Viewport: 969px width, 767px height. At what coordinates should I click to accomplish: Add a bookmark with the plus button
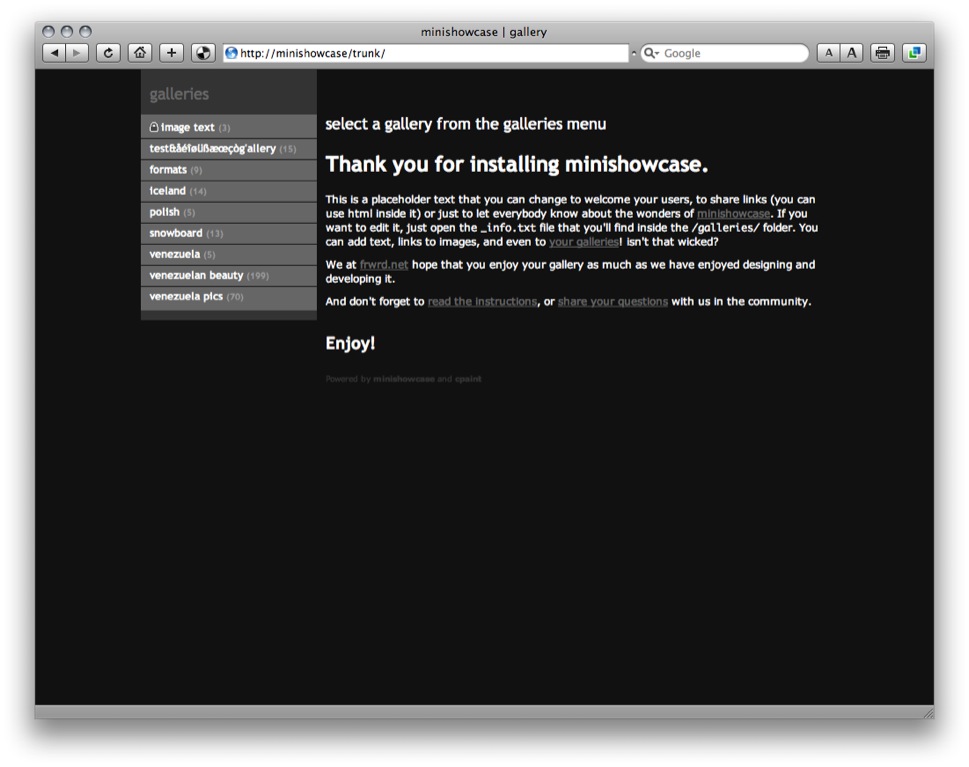(171, 53)
